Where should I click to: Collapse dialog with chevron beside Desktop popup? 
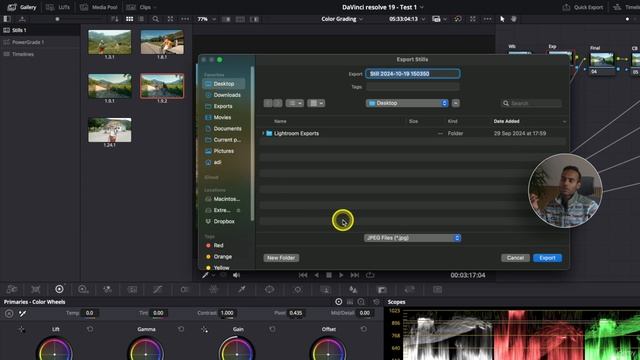(x=456, y=103)
